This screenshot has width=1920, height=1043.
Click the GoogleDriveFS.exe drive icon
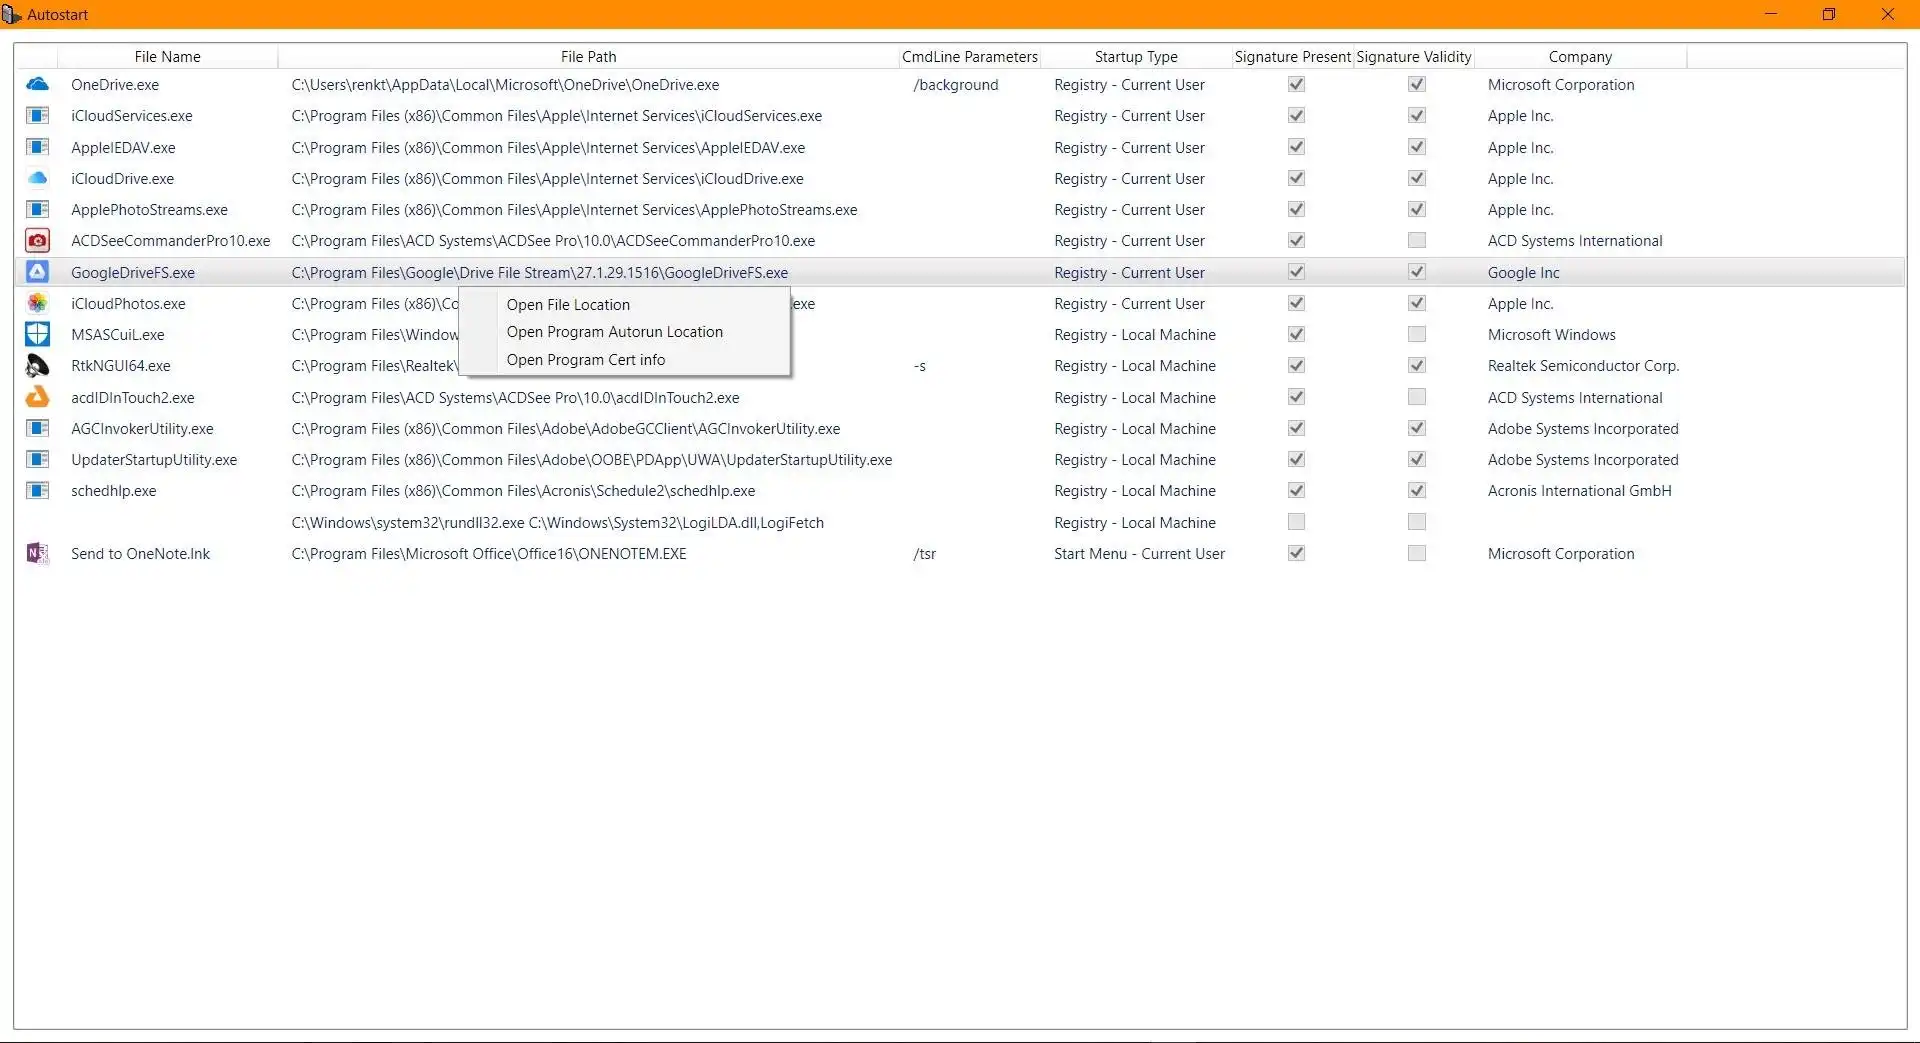[37, 272]
